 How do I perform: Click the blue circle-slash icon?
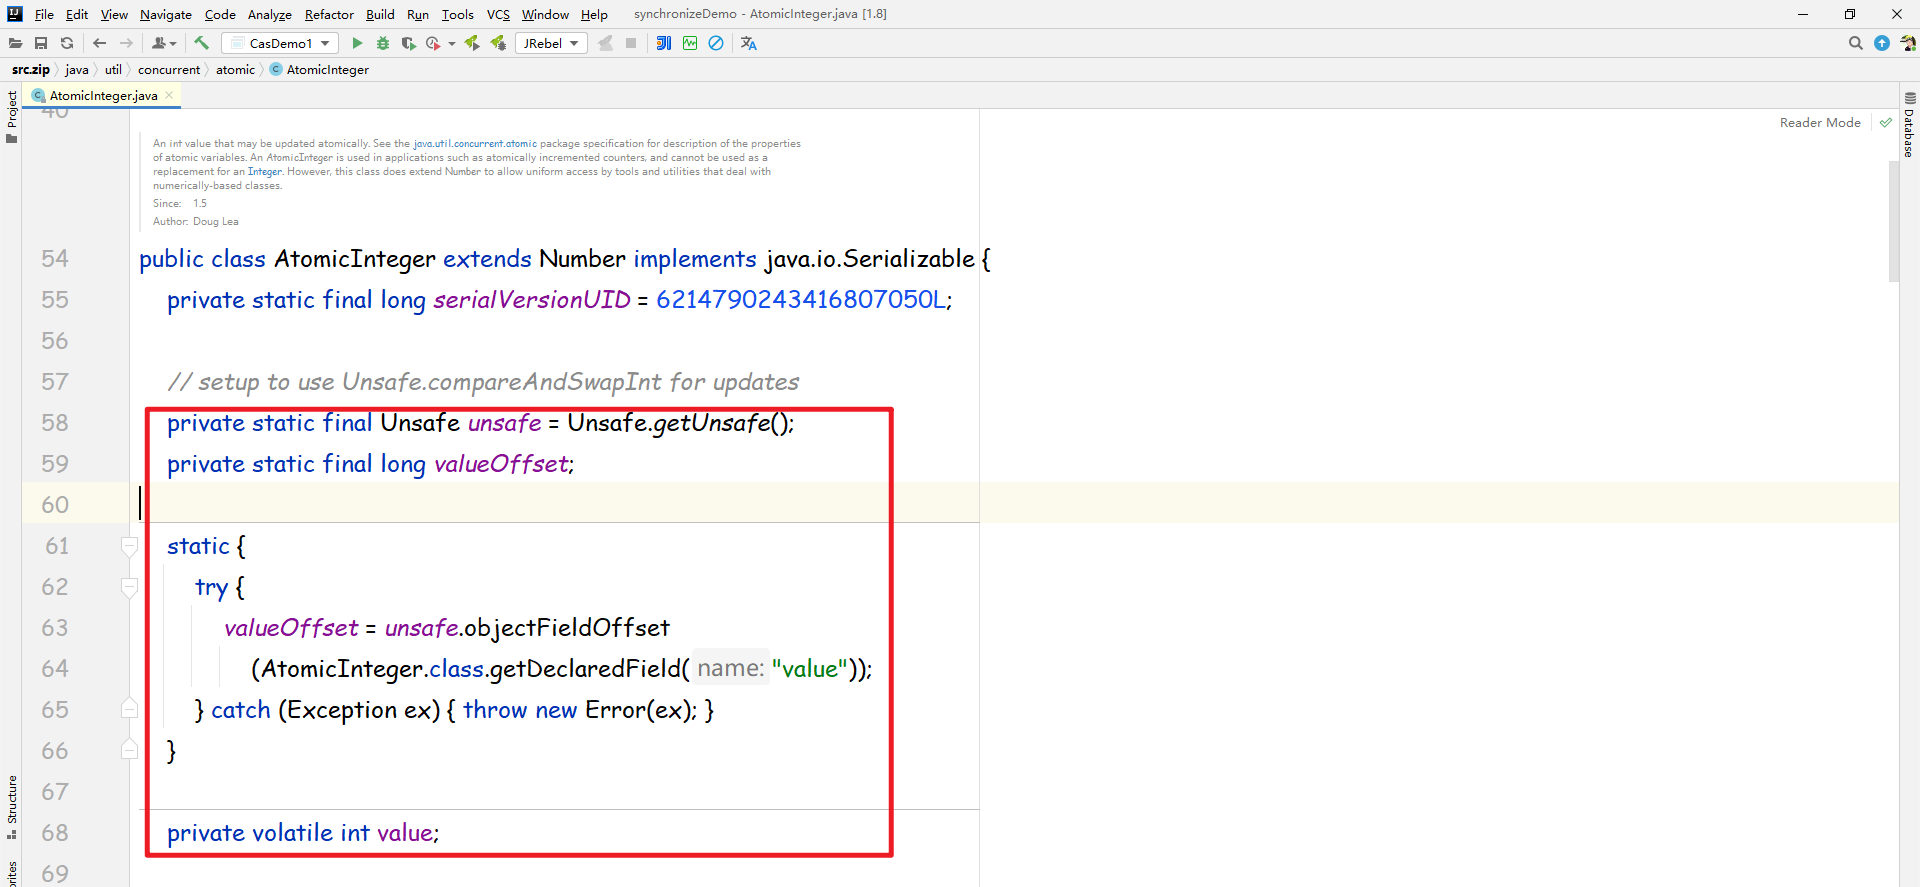[x=716, y=43]
